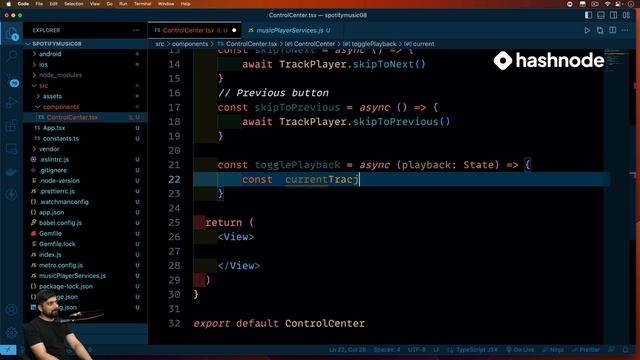640x360 pixels.
Task: Click line number 25 in gutter
Action: tap(174, 222)
